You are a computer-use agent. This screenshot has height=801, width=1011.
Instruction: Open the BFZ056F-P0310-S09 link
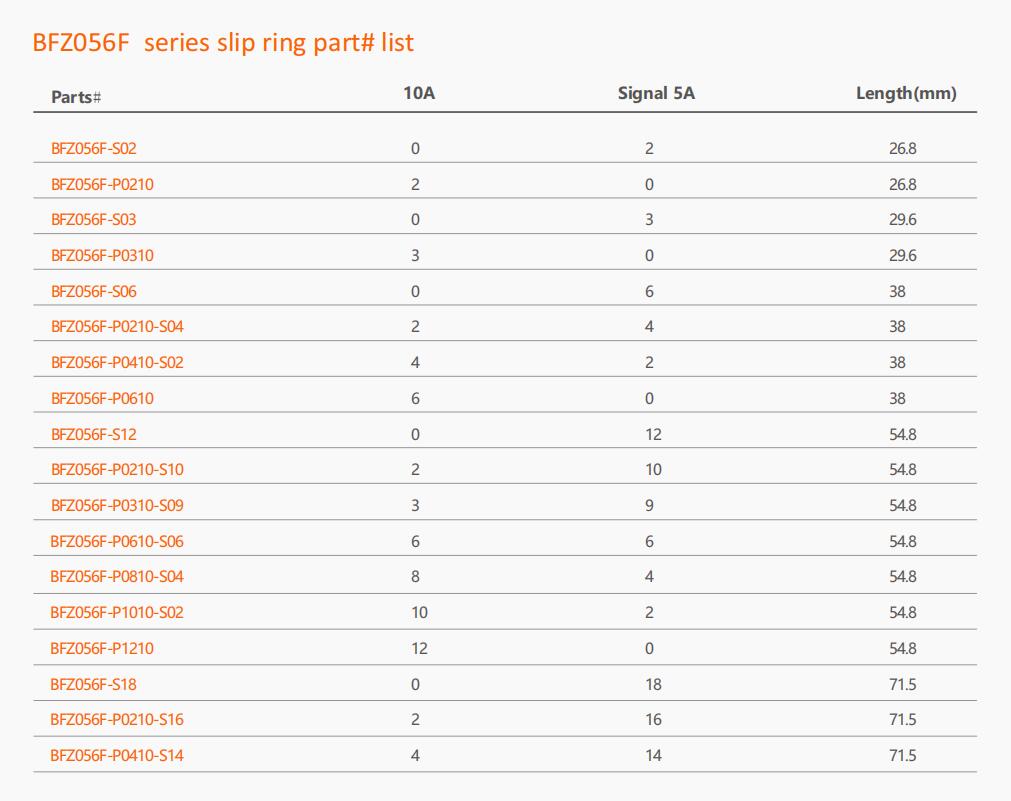(x=117, y=506)
